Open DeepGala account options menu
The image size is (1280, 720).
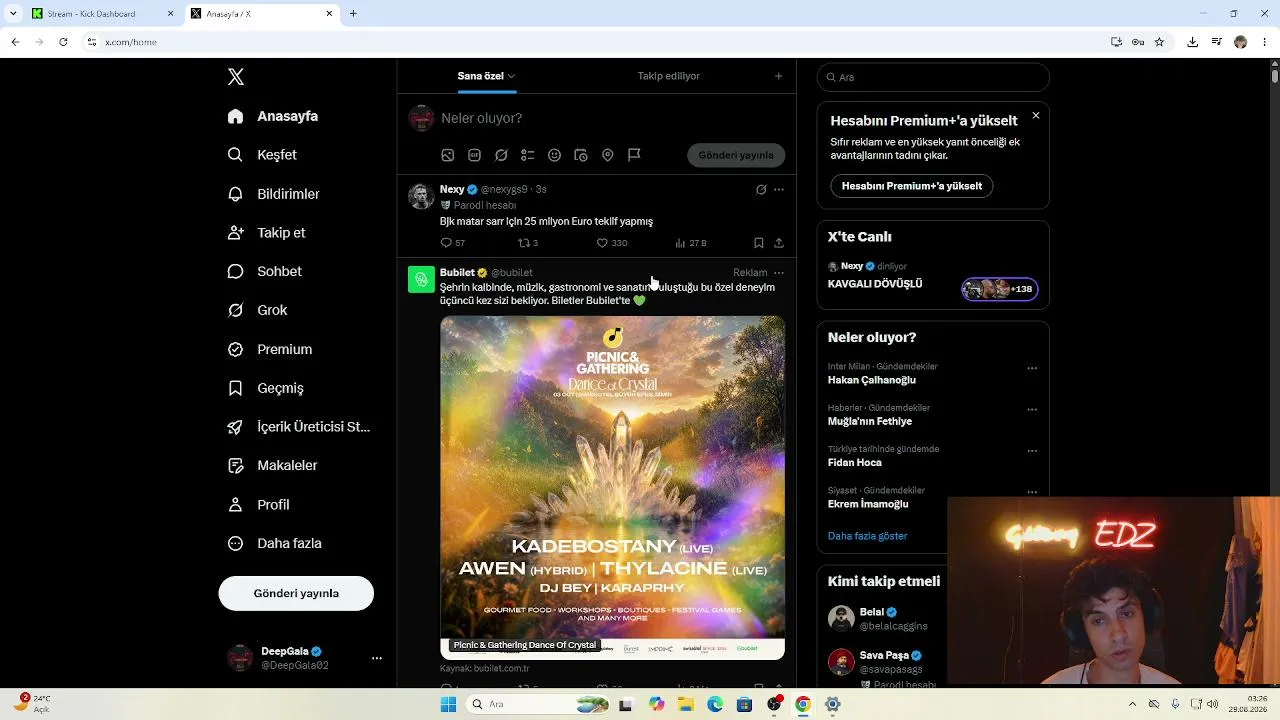pos(377,658)
